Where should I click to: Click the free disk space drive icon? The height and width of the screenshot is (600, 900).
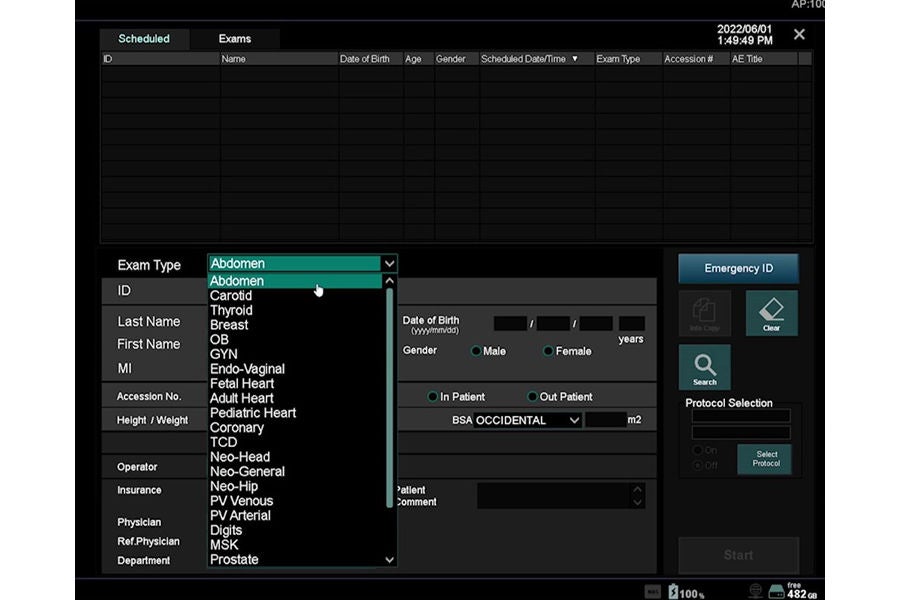coord(776,591)
